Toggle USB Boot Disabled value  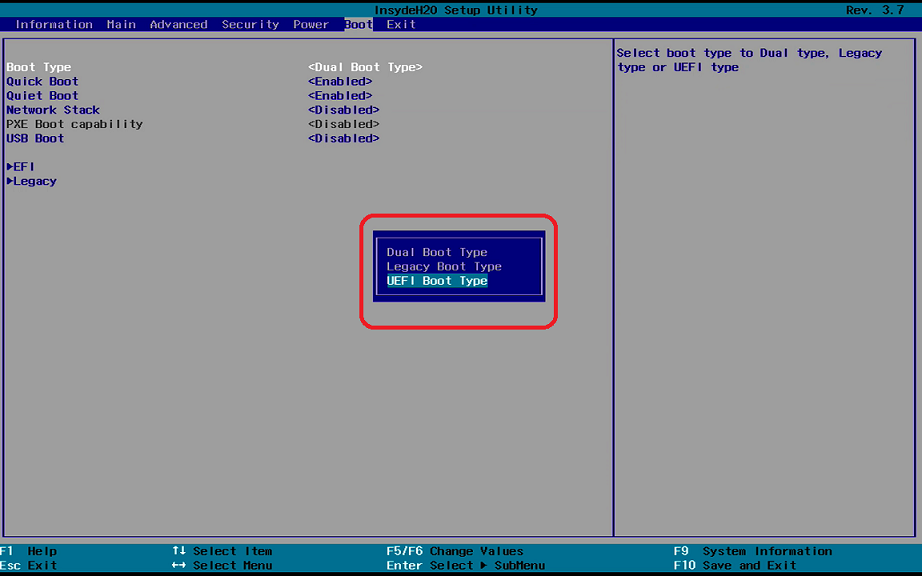344,139
